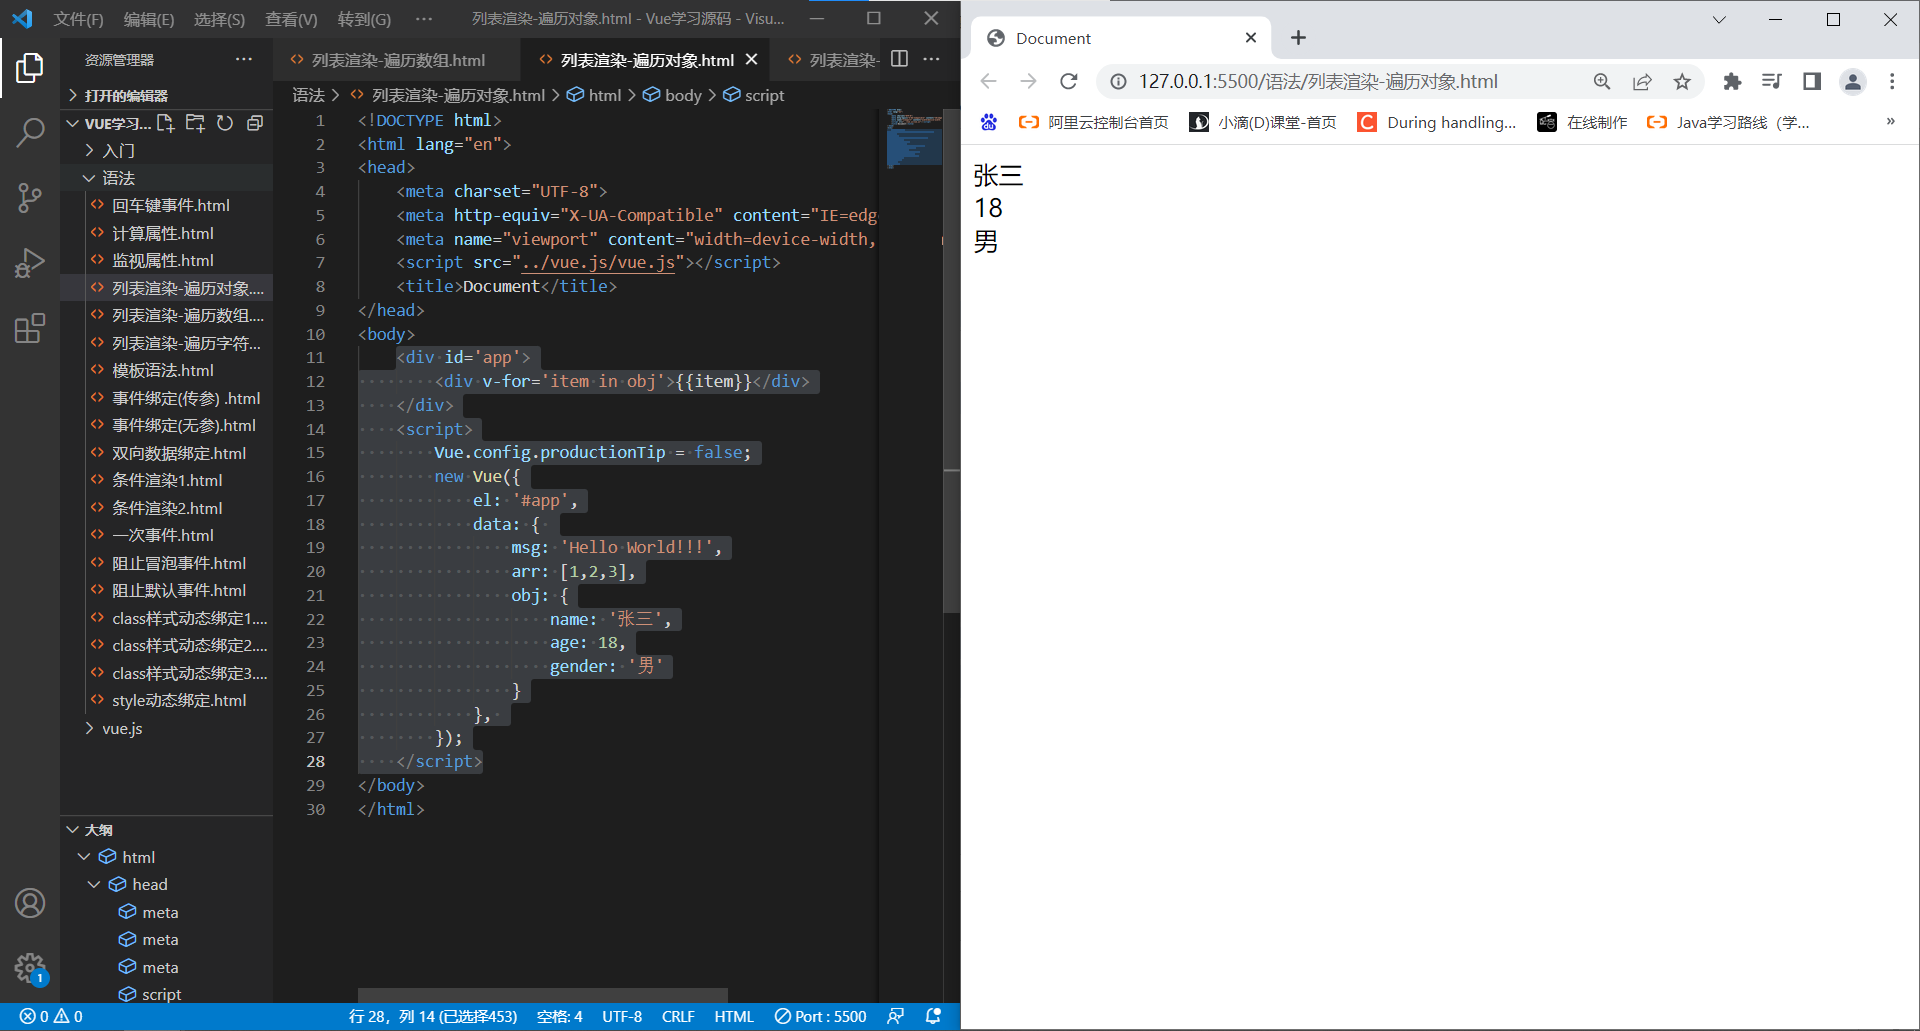This screenshot has height=1031, width=1920.
Task: Collapse the 语法 folder
Action: click(x=118, y=178)
